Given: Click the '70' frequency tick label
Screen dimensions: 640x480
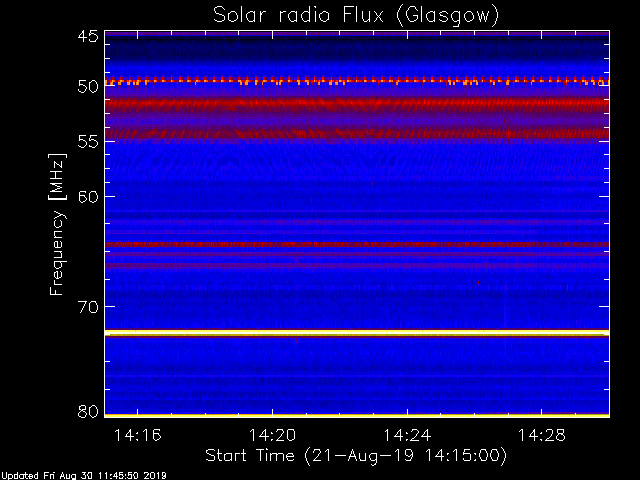Looking at the screenshot, I should pos(88,307).
